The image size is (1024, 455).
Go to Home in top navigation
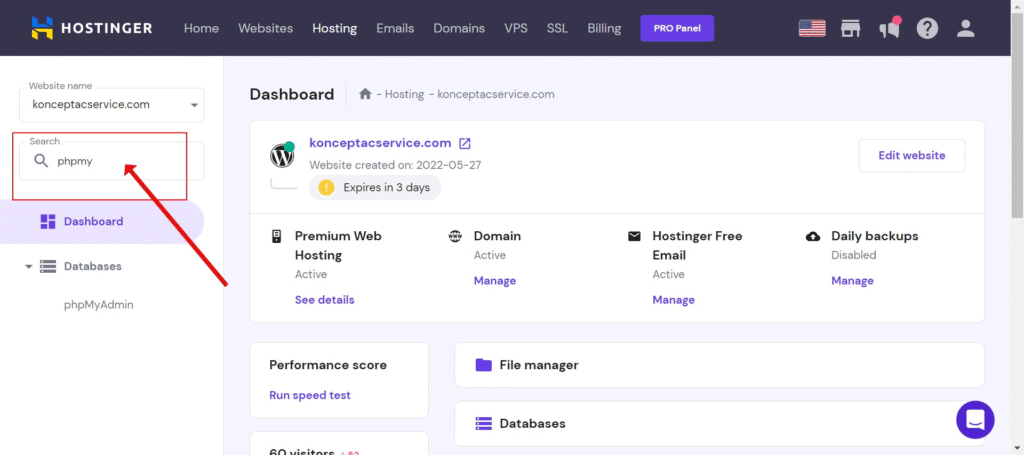point(201,28)
